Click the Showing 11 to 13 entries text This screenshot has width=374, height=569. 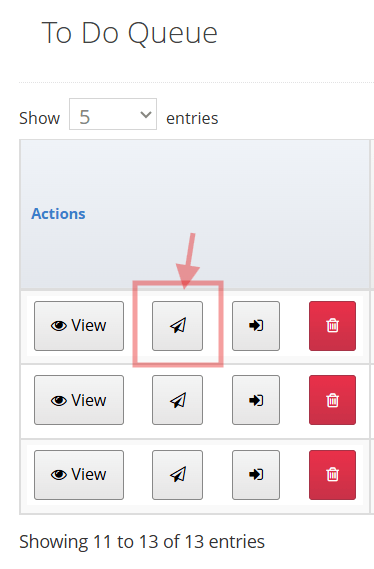click(142, 542)
